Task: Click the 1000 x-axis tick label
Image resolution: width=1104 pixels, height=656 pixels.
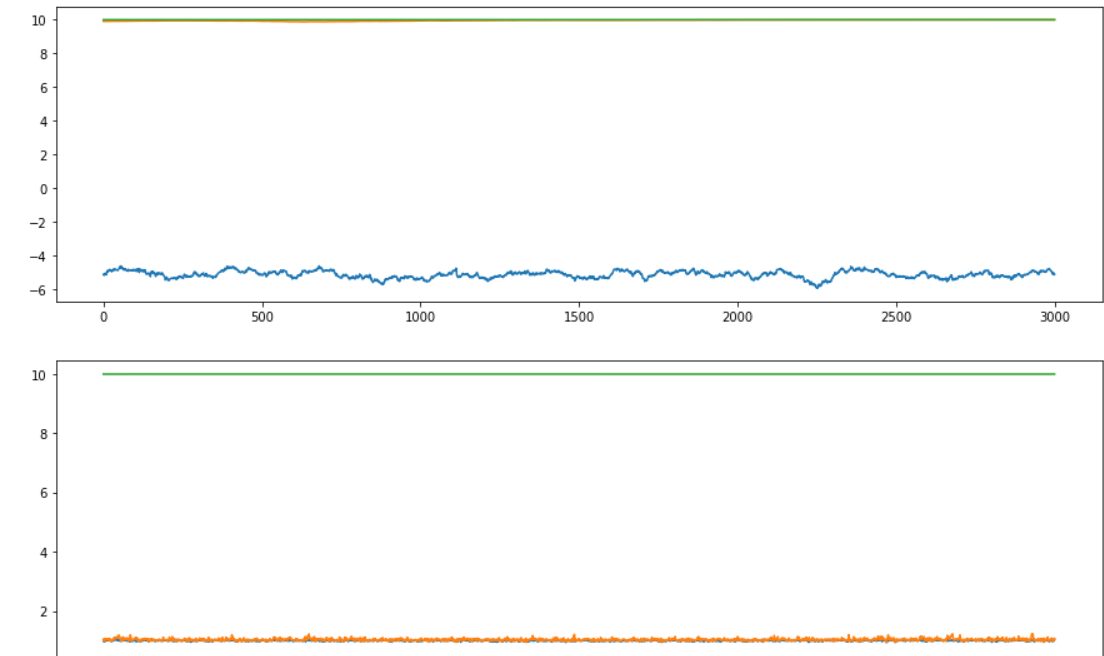Action: 420,317
